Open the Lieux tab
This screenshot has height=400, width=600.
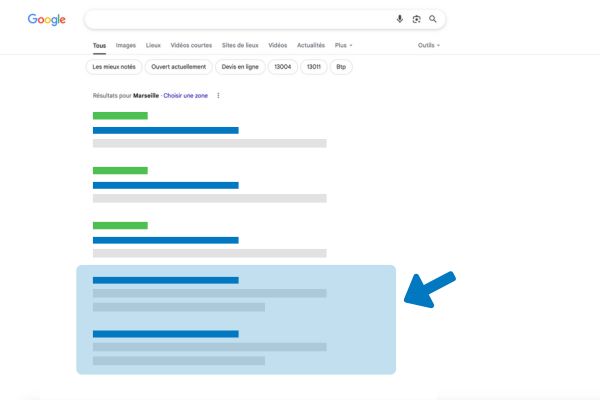[x=153, y=45]
